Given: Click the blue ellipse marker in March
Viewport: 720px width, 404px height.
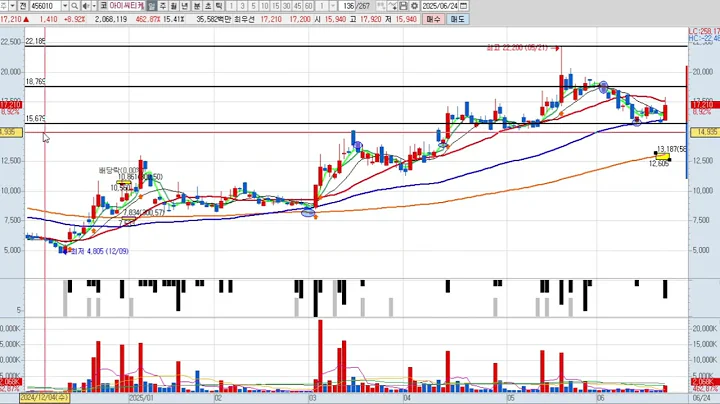Looking at the screenshot, I should pyautogui.click(x=308, y=212).
